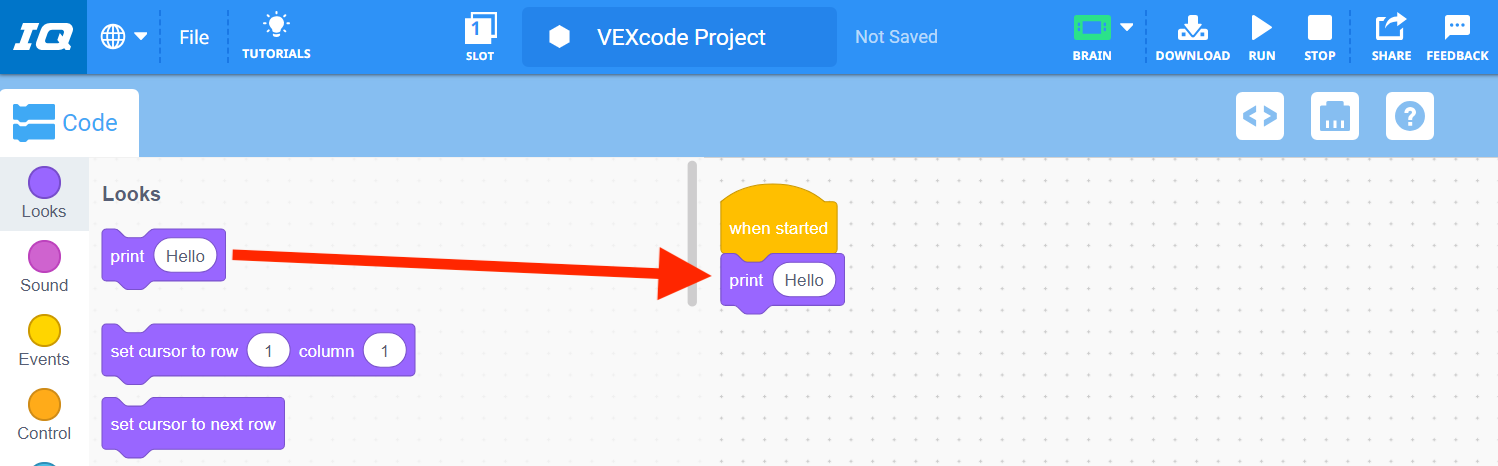Select the Events block category
This screenshot has width=1498, height=466.
(x=44, y=342)
